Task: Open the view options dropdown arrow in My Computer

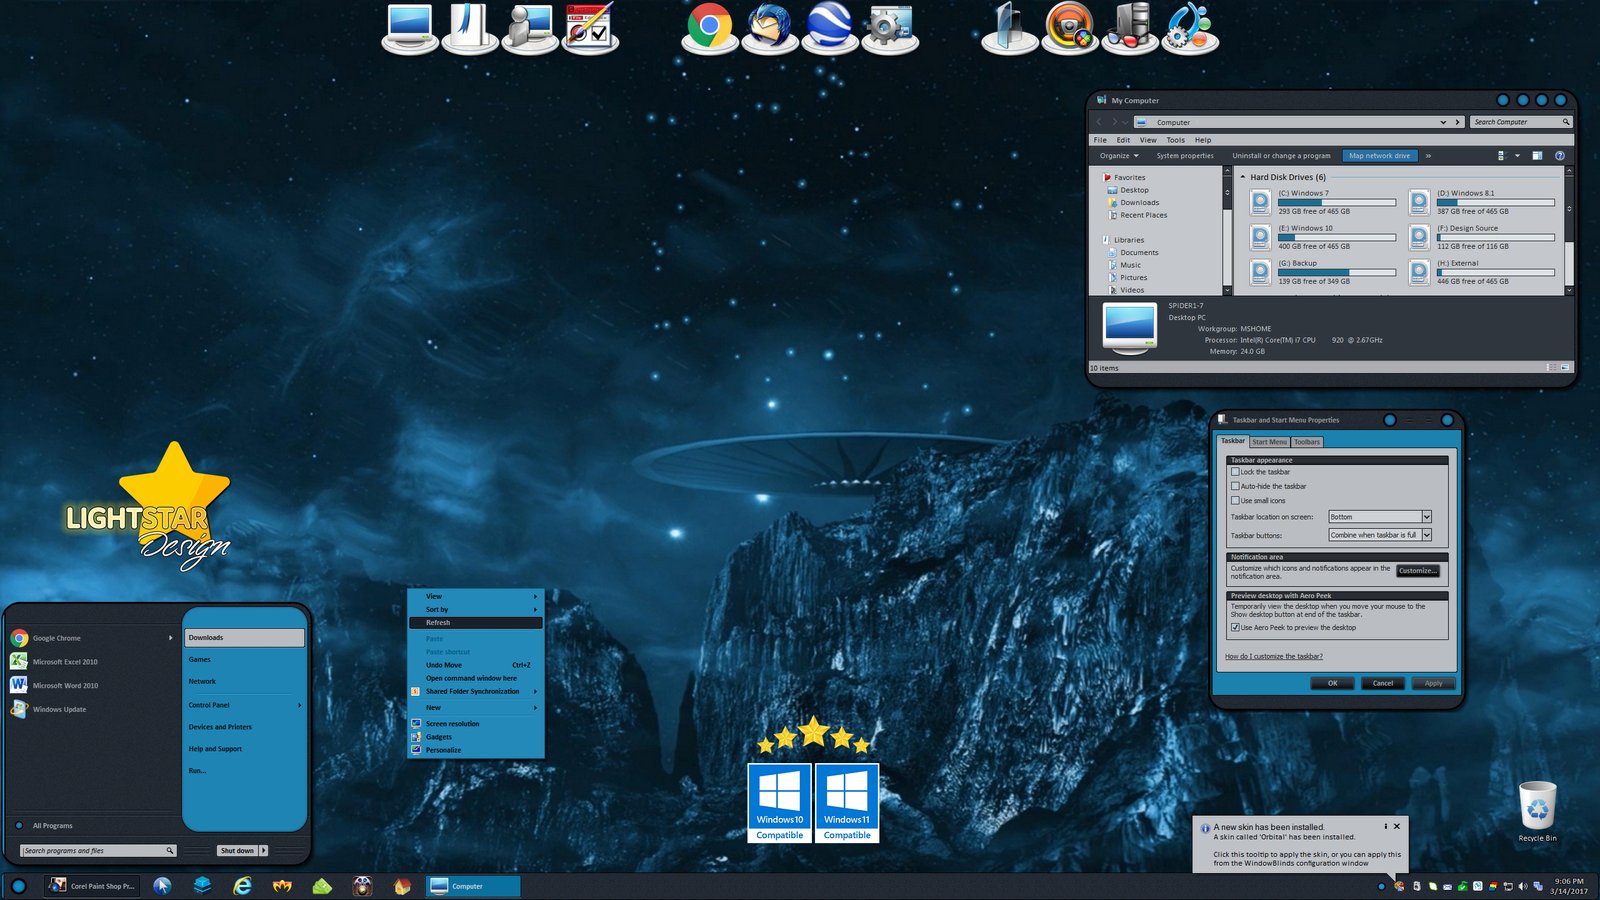Action: [x=1517, y=156]
